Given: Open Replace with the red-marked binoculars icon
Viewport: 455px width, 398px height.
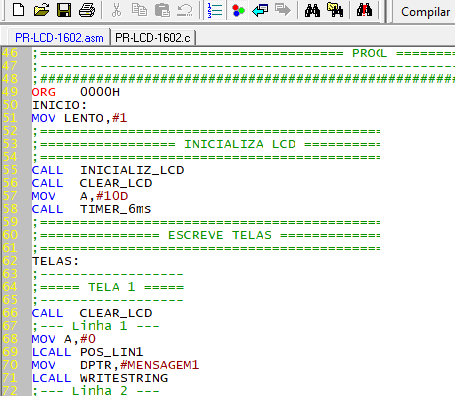Looking at the screenshot, I should coord(364,10).
